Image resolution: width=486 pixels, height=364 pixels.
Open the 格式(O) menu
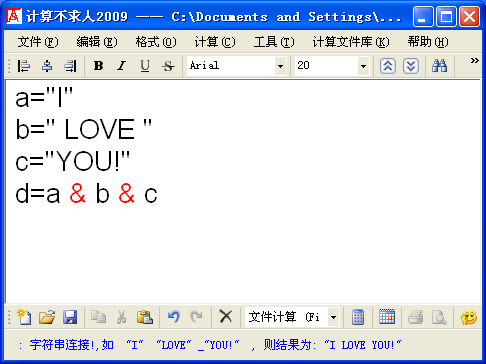156,42
